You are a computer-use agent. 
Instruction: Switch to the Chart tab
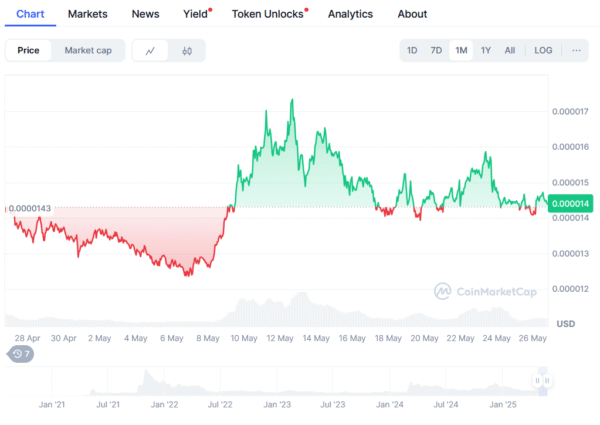coord(30,14)
